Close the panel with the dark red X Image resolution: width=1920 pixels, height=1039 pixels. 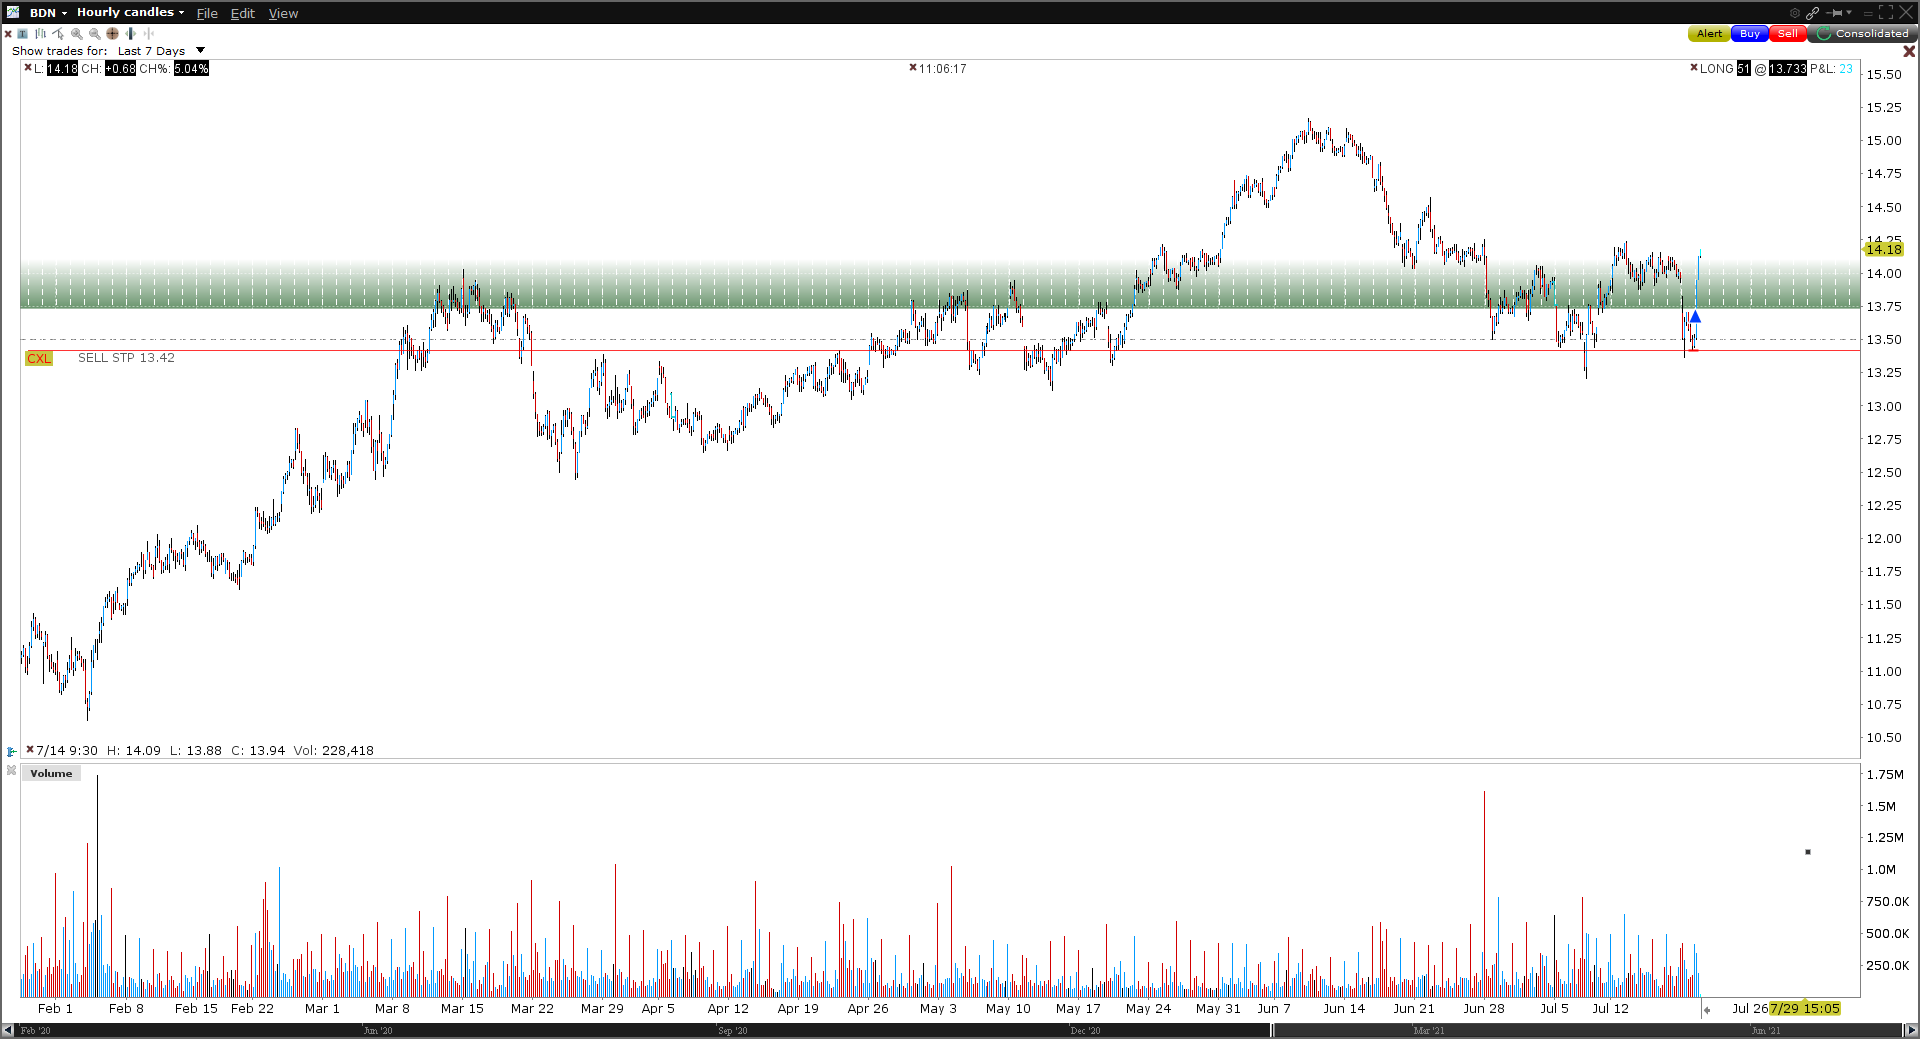tap(1909, 51)
